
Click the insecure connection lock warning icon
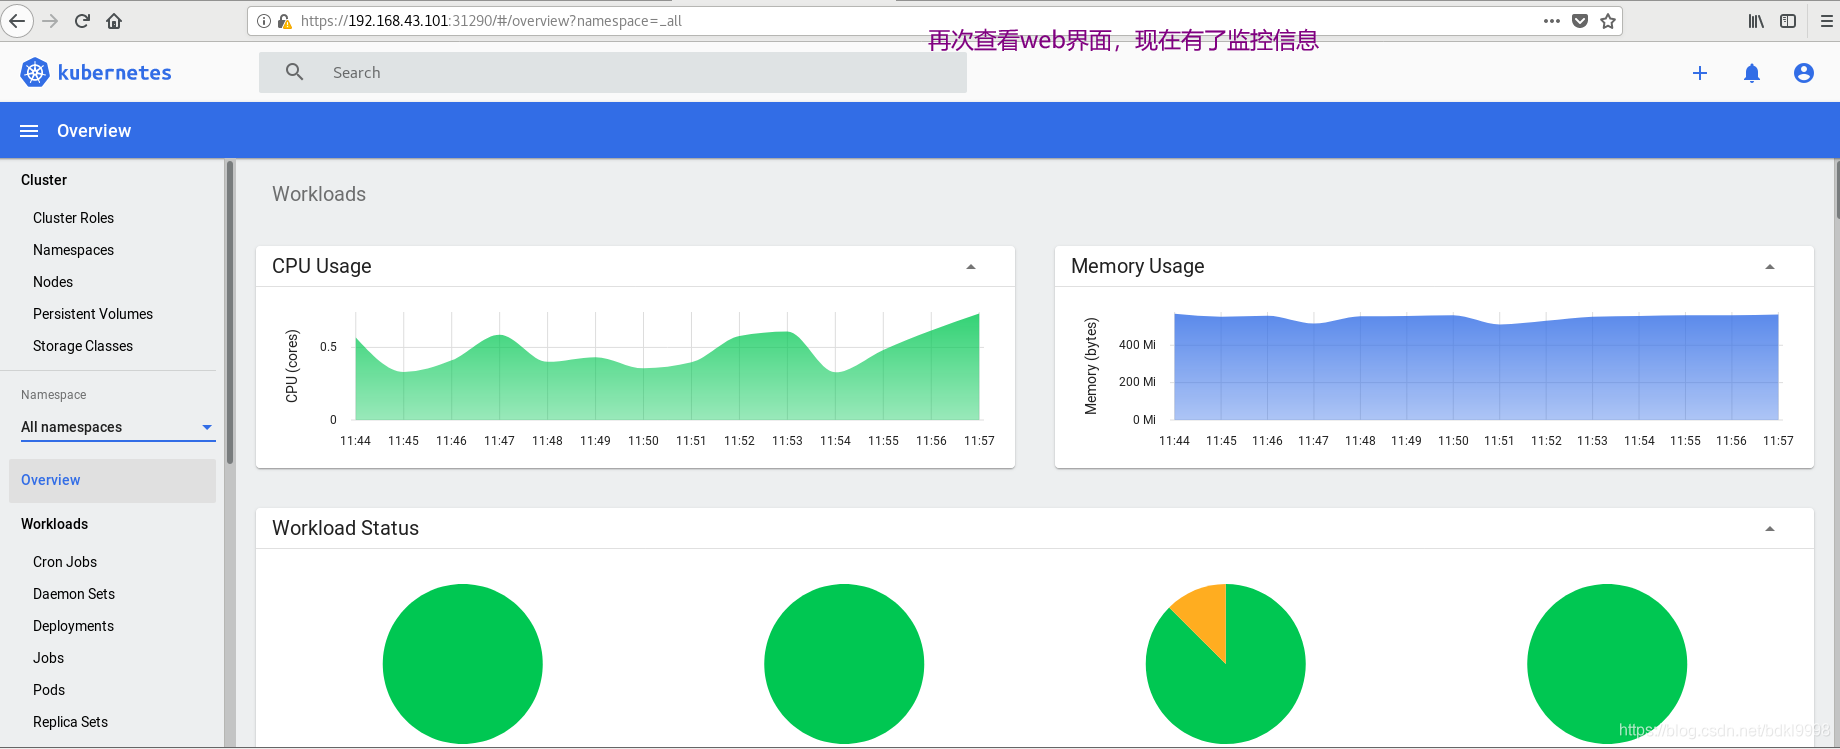(x=284, y=21)
